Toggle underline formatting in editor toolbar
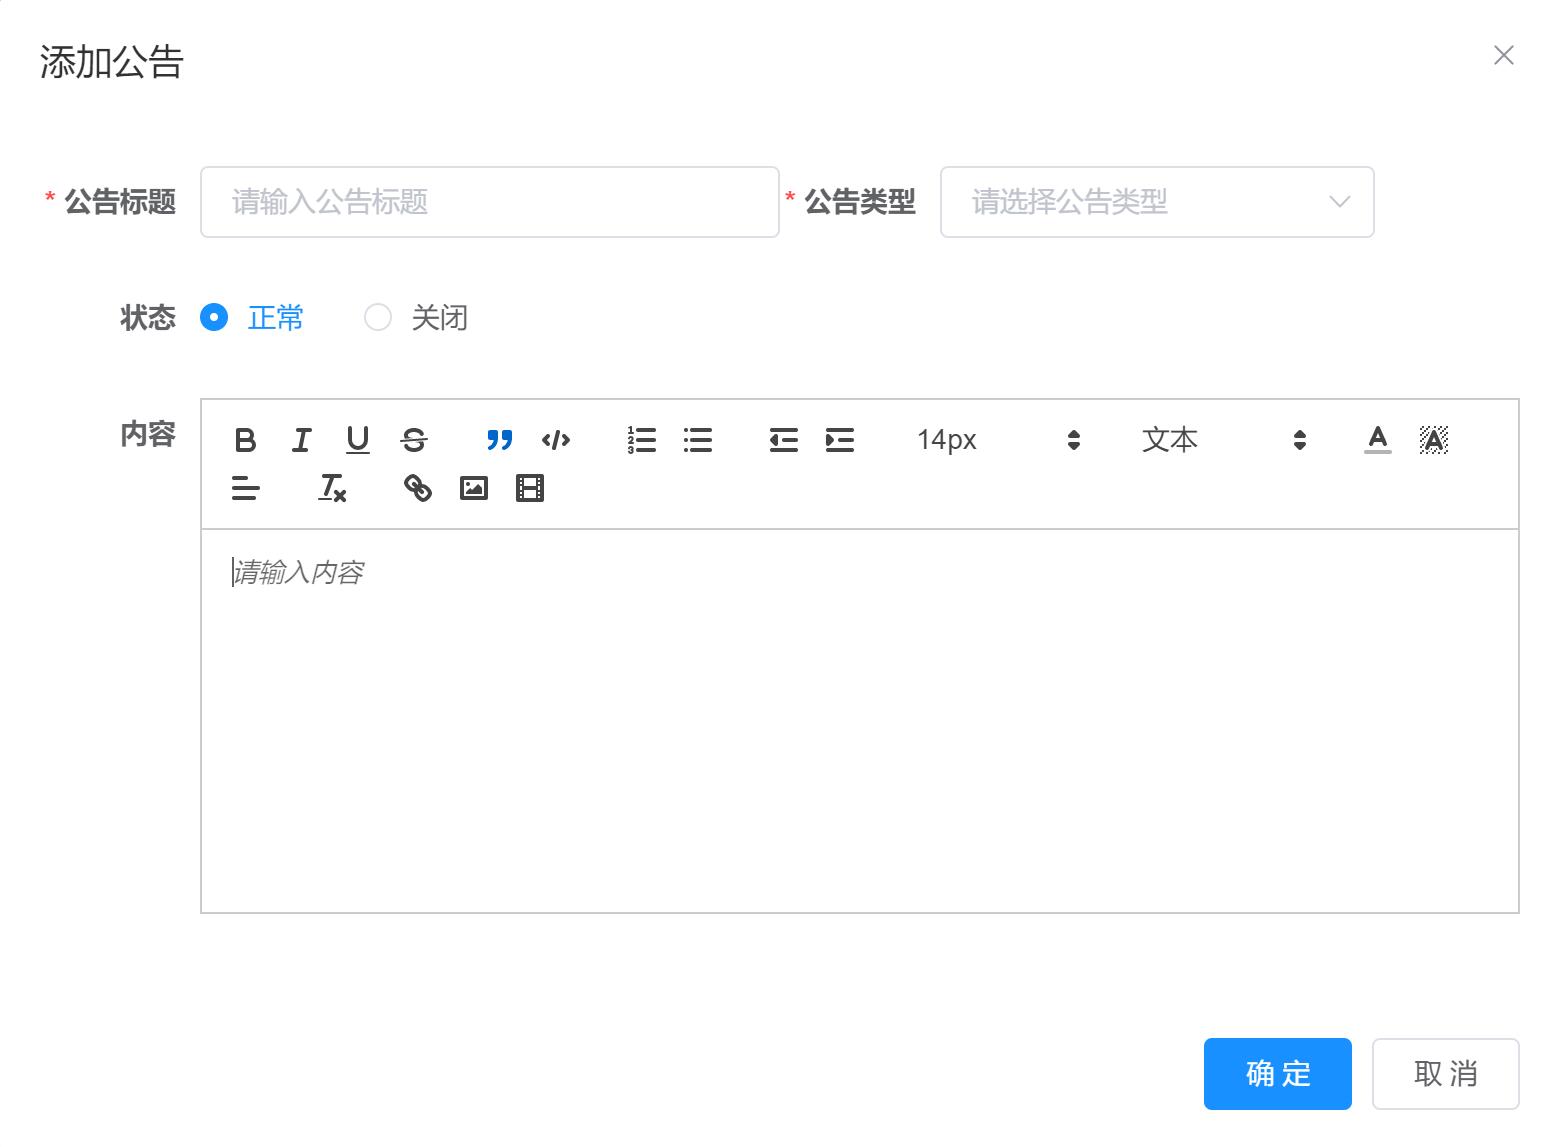Screen dimensions: 1554x1147 click(357, 440)
